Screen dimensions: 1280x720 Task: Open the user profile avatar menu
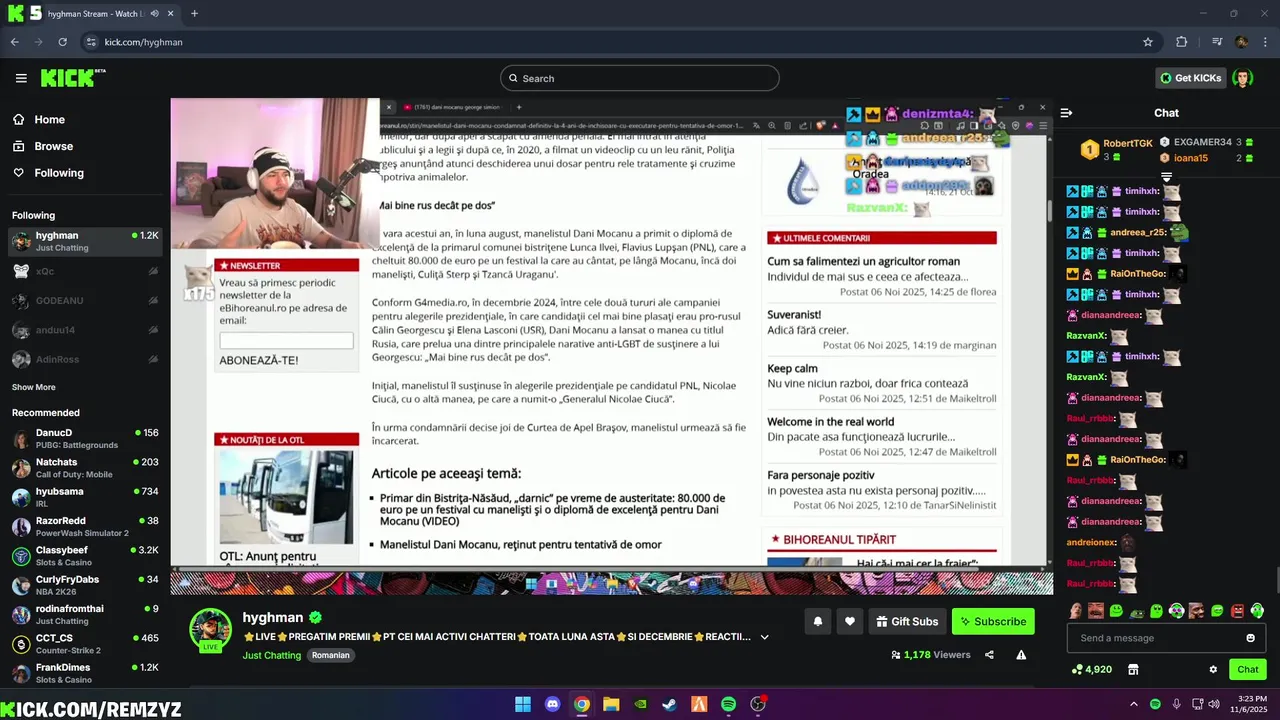click(1242, 78)
